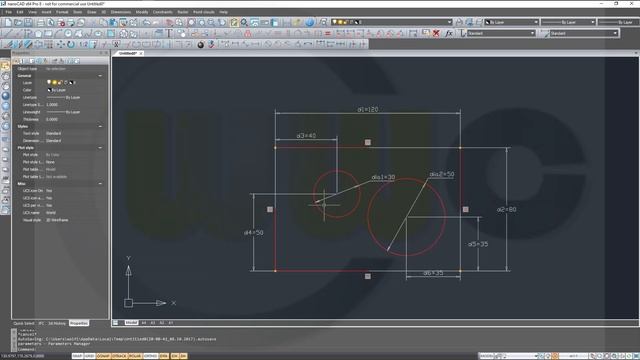The height and width of the screenshot is (360, 640).
Task: Click the New document icon
Action: click(8, 22)
